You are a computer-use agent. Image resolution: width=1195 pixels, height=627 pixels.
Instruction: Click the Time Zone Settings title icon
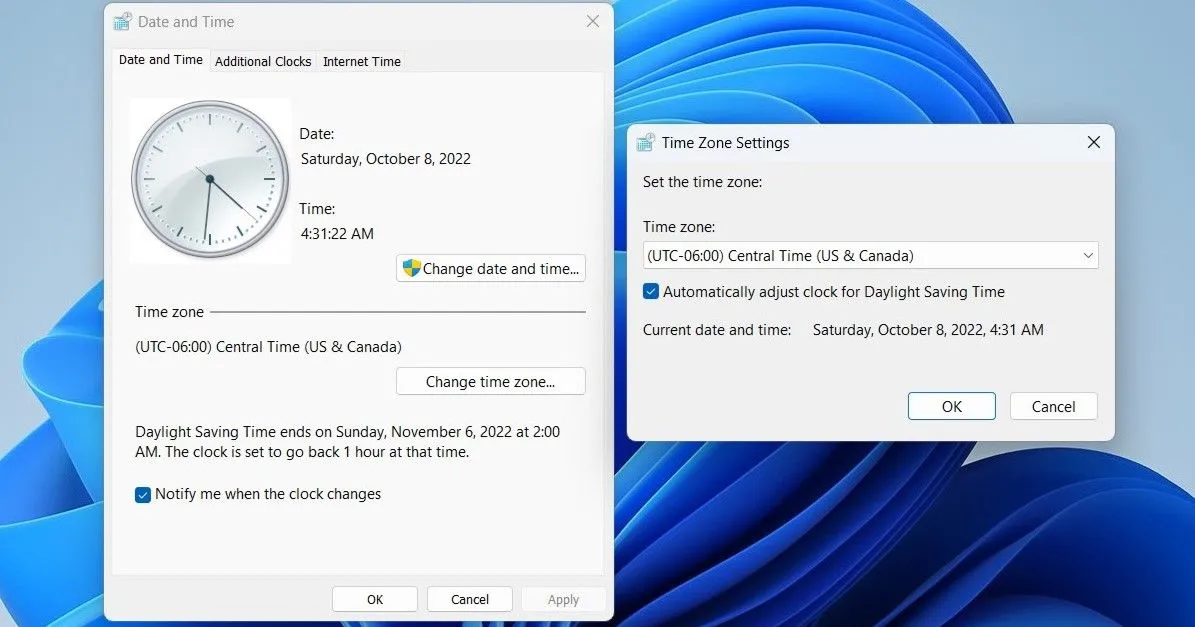(x=646, y=142)
